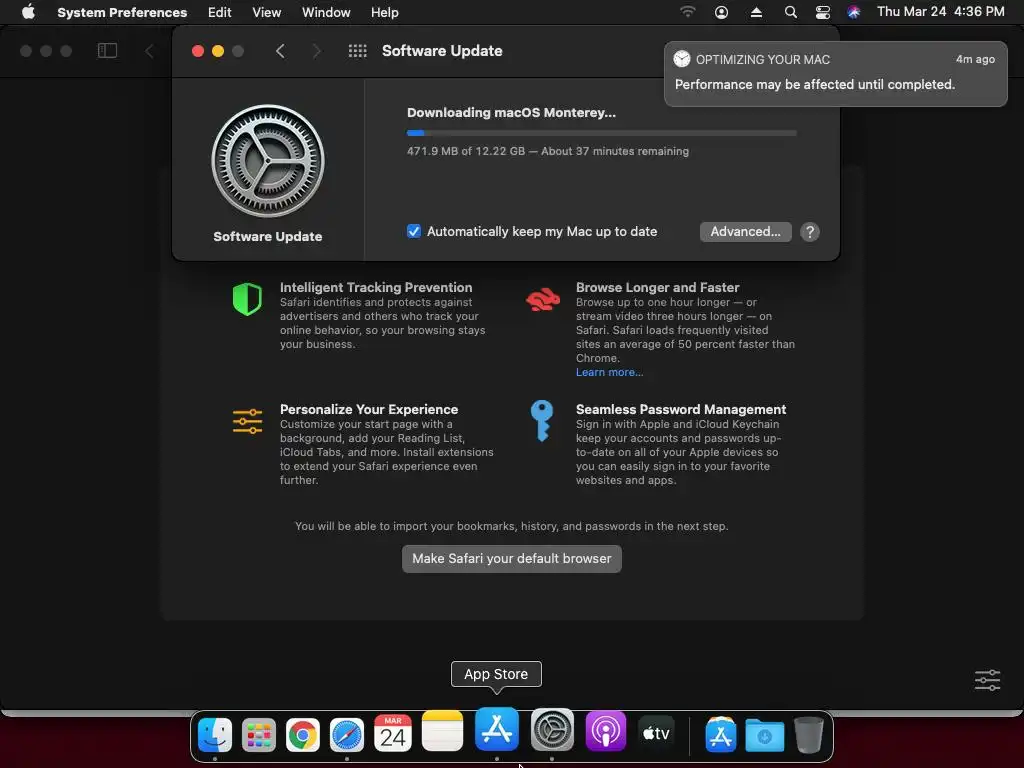Click the date and time clock
The height and width of the screenshot is (768, 1024).
(x=940, y=12)
